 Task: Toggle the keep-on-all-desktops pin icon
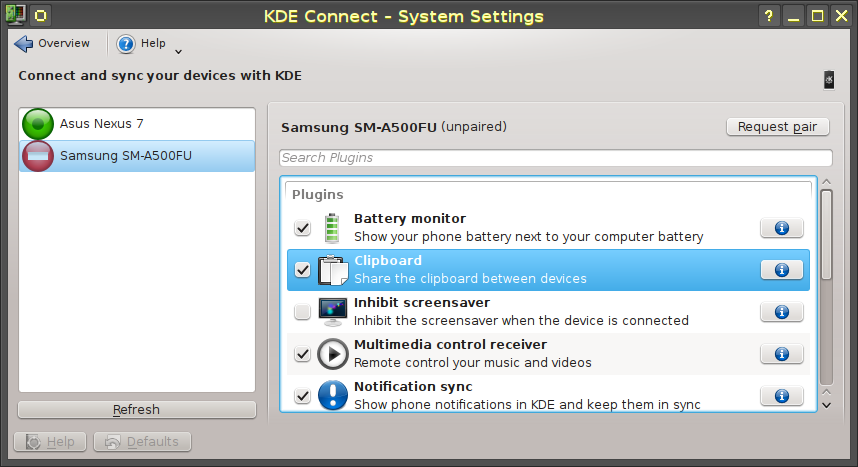coord(40,15)
